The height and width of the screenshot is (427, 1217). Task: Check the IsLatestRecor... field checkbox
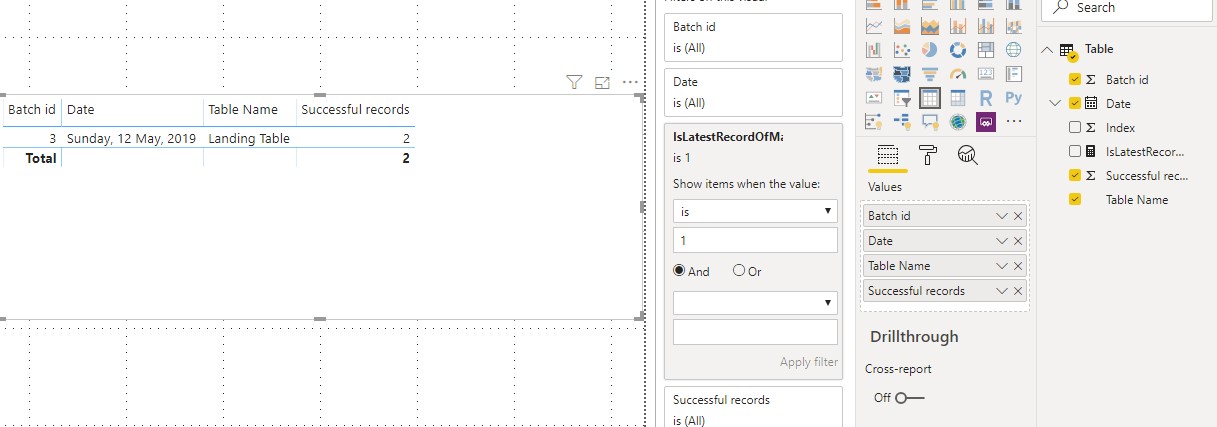(x=1075, y=151)
